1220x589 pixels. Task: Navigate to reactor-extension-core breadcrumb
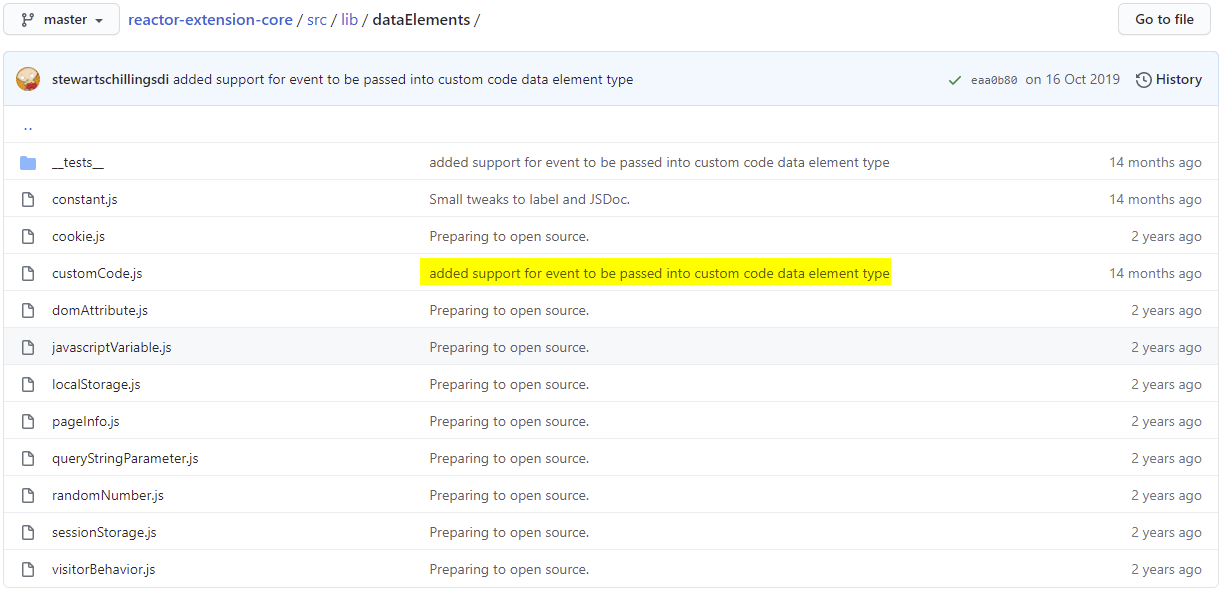click(x=210, y=20)
